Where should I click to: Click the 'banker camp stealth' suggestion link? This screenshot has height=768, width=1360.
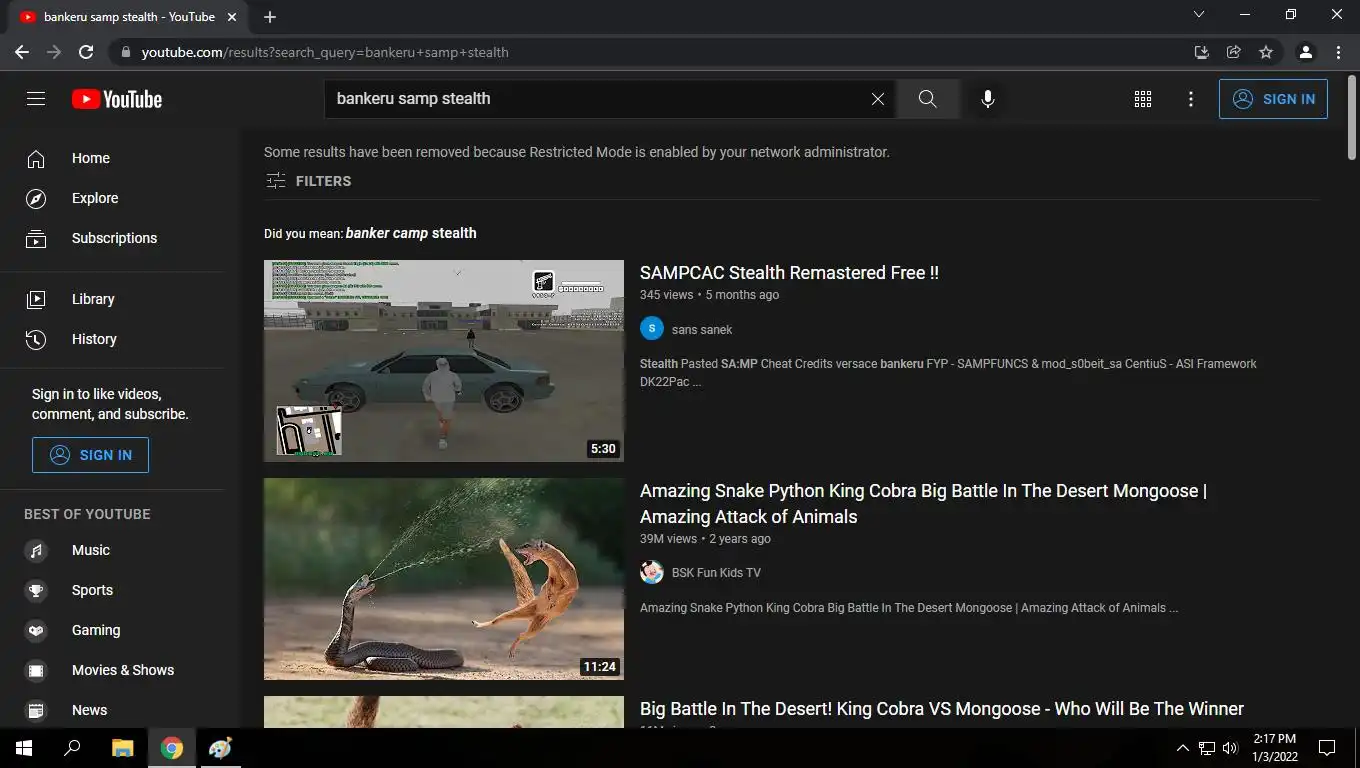point(411,233)
